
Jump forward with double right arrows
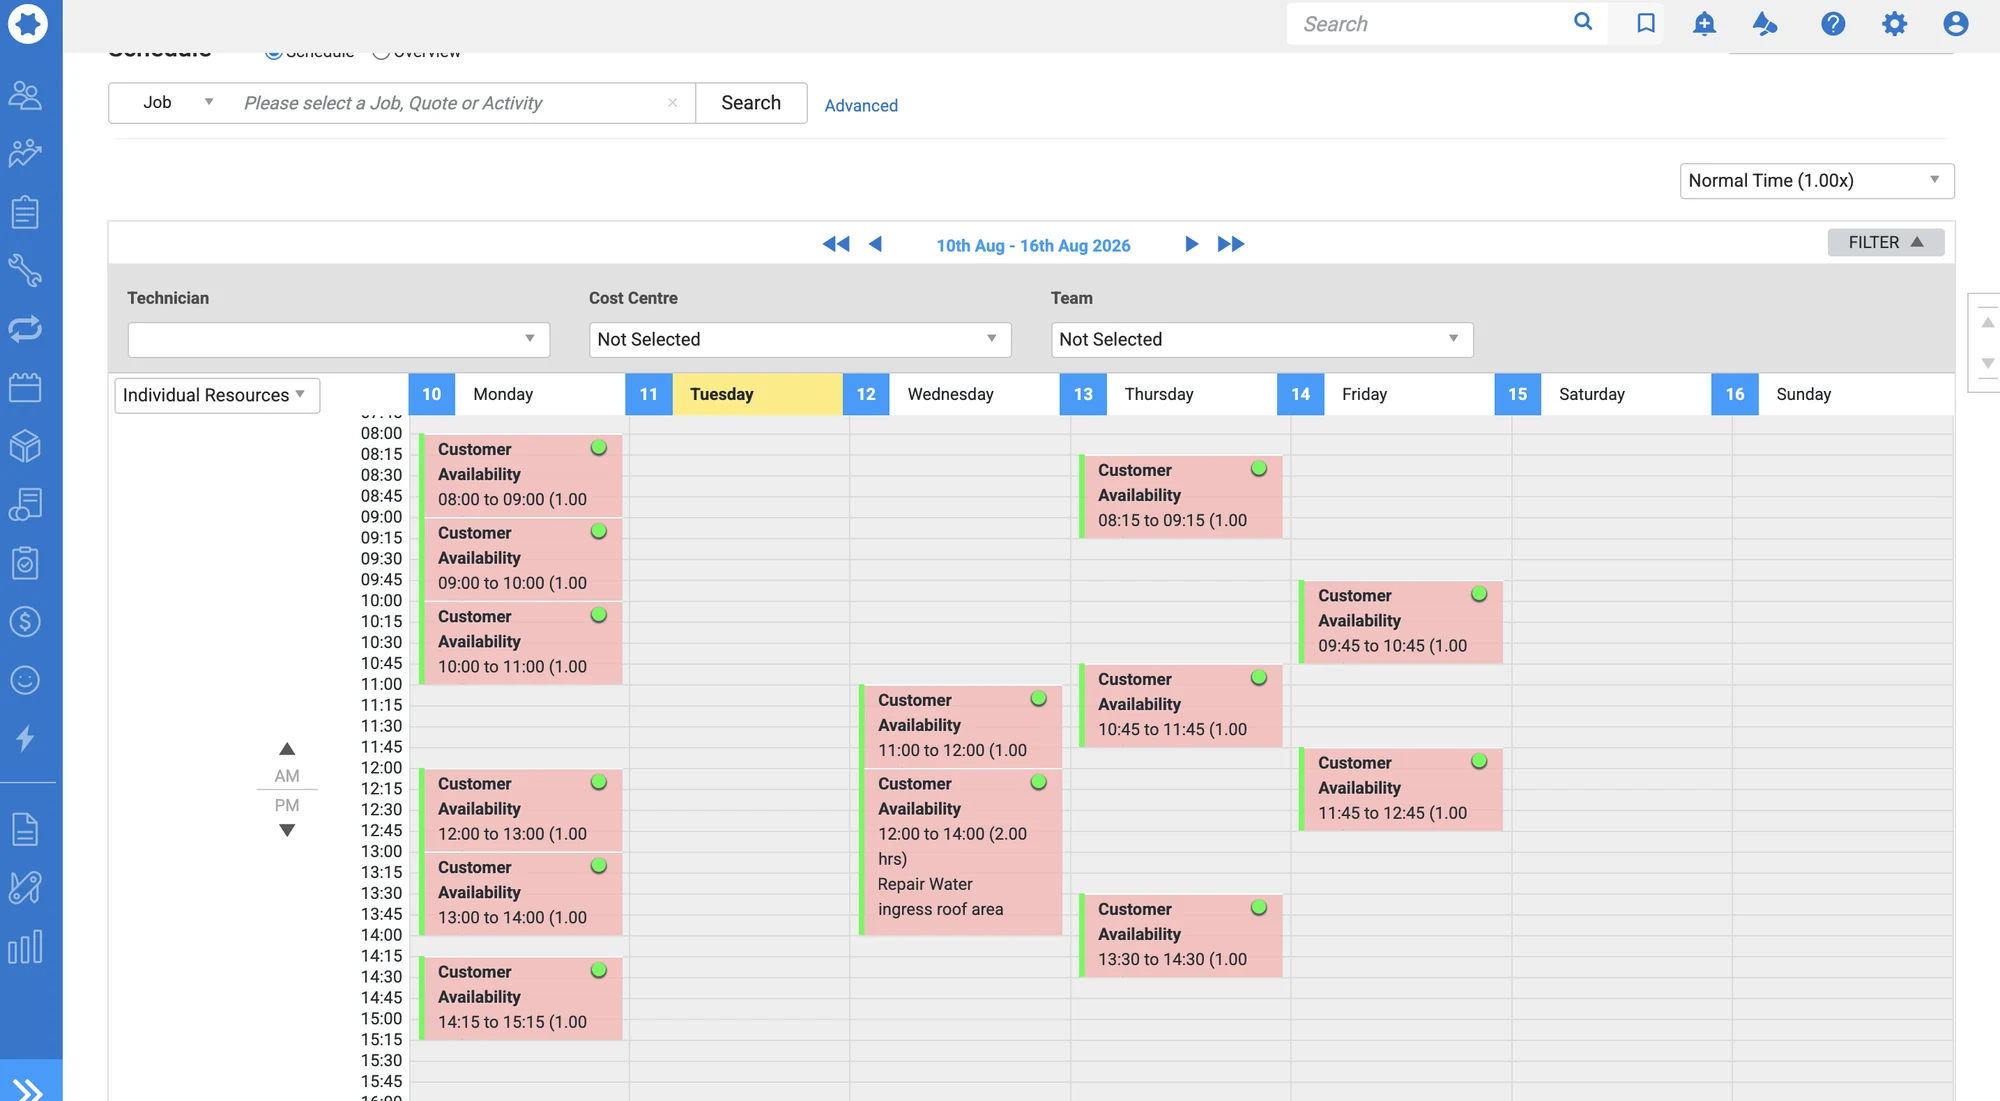point(1231,244)
